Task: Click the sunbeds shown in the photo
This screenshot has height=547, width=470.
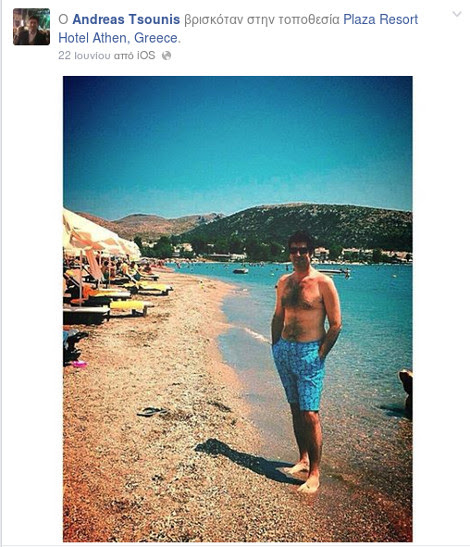Action: coord(112,297)
